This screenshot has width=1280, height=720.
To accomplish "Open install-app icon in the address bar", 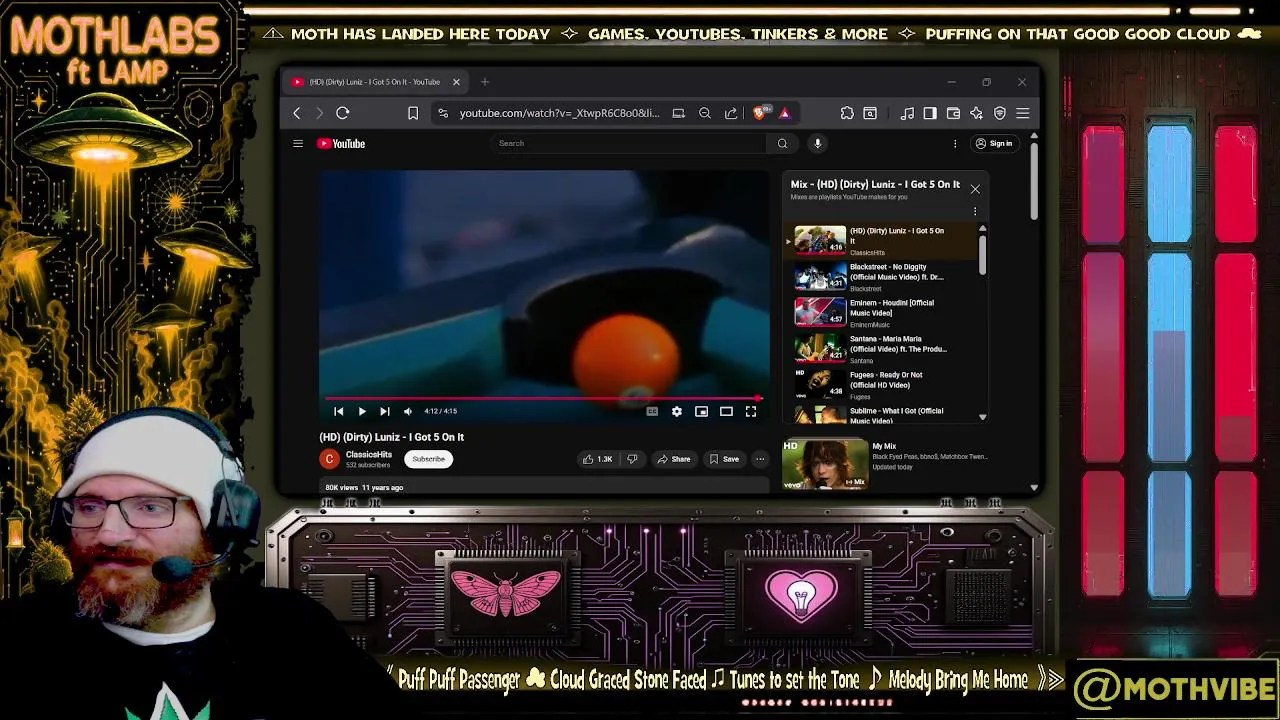I will [x=678, y=113].
